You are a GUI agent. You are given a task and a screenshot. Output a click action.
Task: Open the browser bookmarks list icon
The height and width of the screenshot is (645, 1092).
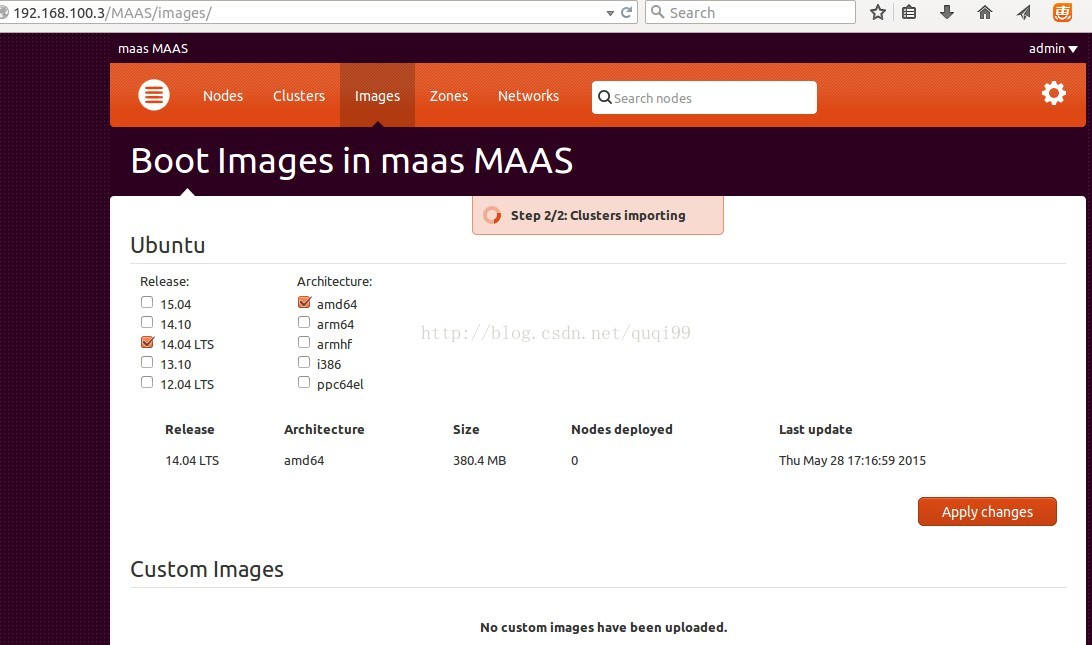(x=909, y=12)
